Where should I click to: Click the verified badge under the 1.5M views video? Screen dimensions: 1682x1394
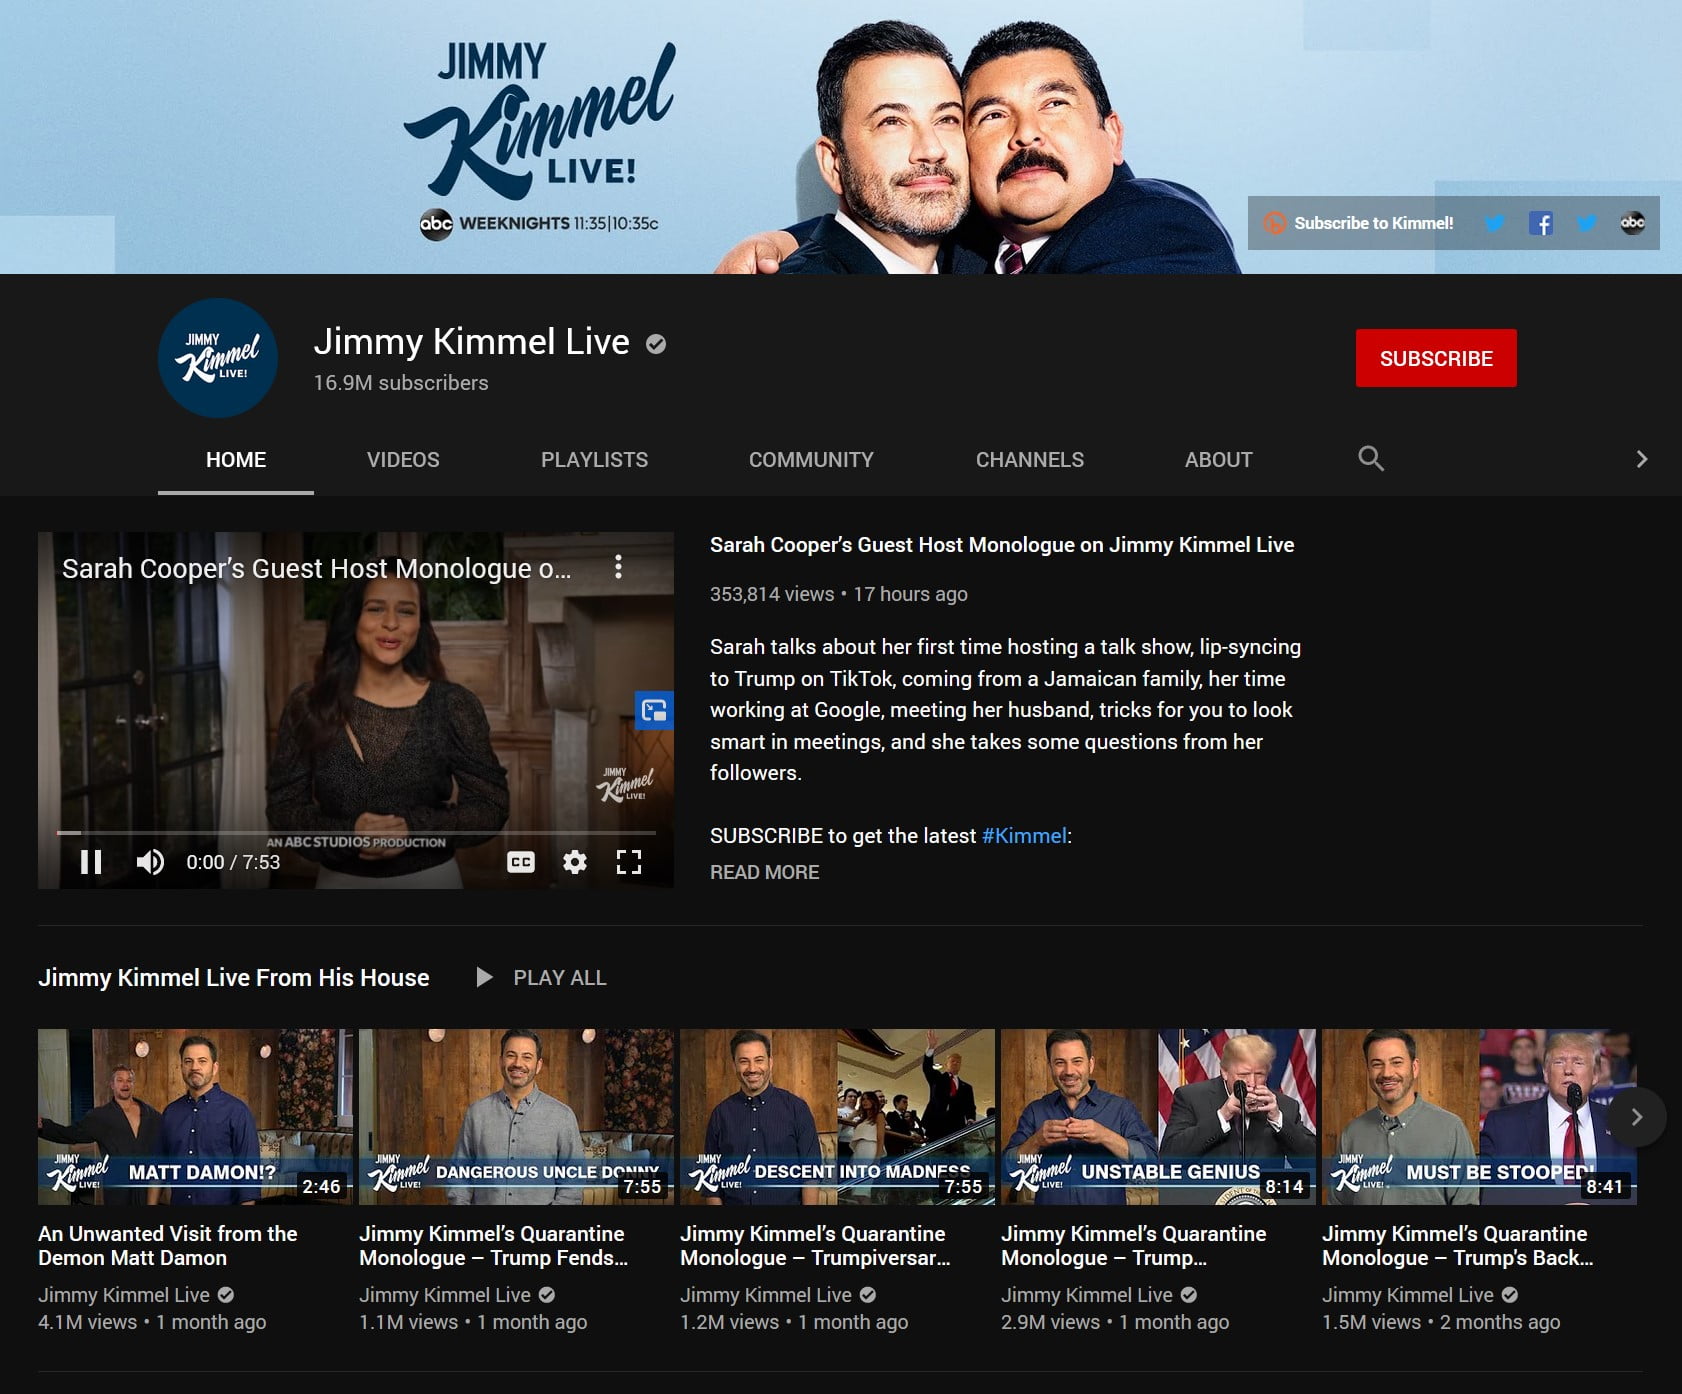[x=1510, y=1295]
